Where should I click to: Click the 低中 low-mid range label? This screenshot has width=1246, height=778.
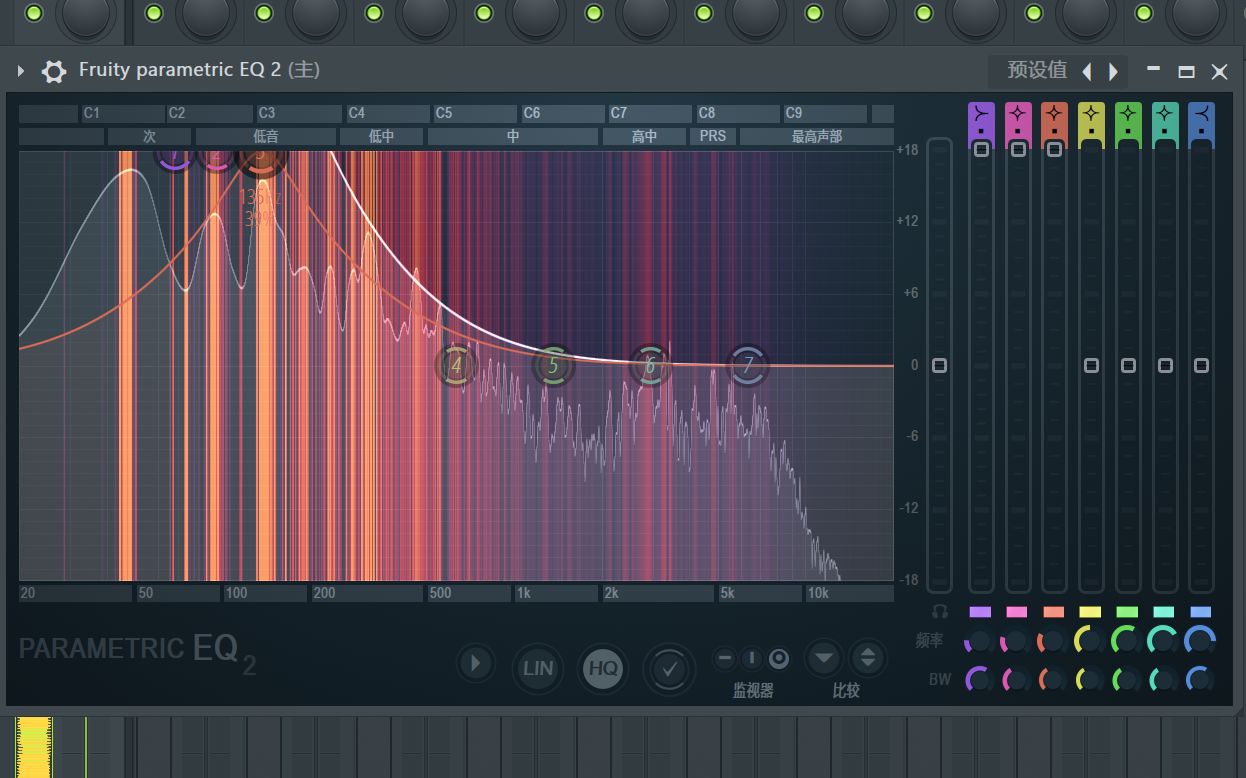click(381, 136)
